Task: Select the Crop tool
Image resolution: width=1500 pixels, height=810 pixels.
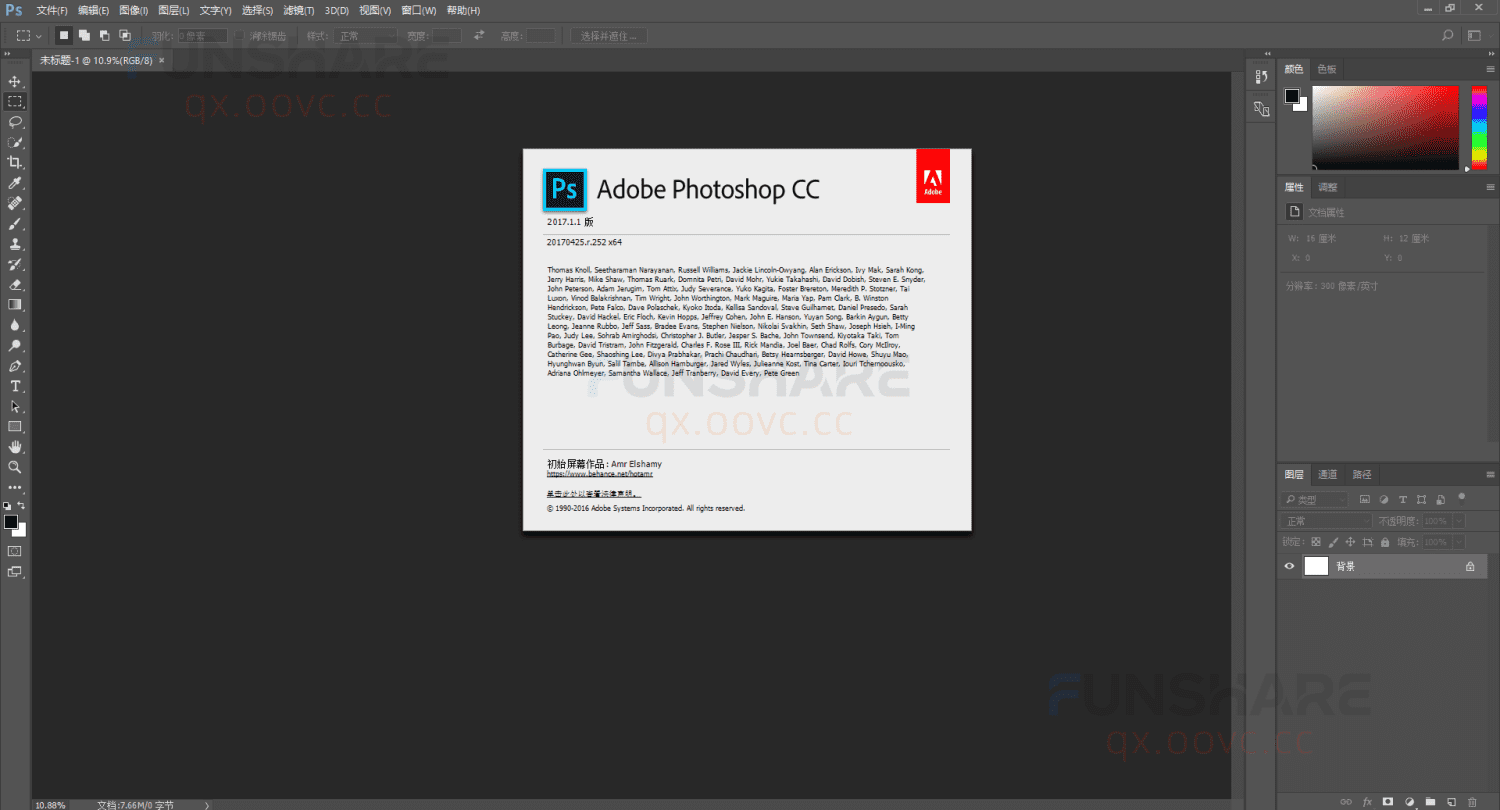Action: click(x=15, y=162)
